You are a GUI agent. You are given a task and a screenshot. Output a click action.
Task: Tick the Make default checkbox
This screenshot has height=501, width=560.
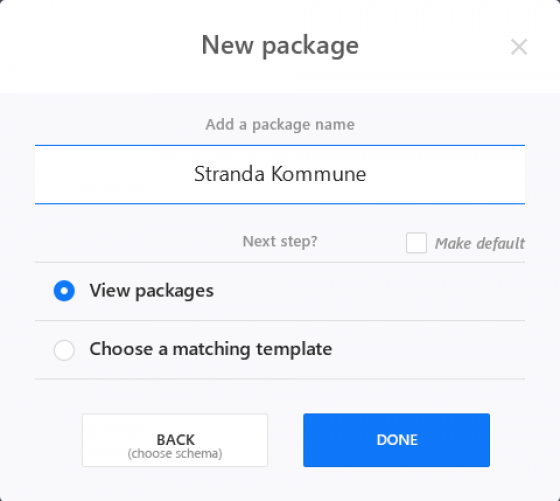click(x=416, y=243)
